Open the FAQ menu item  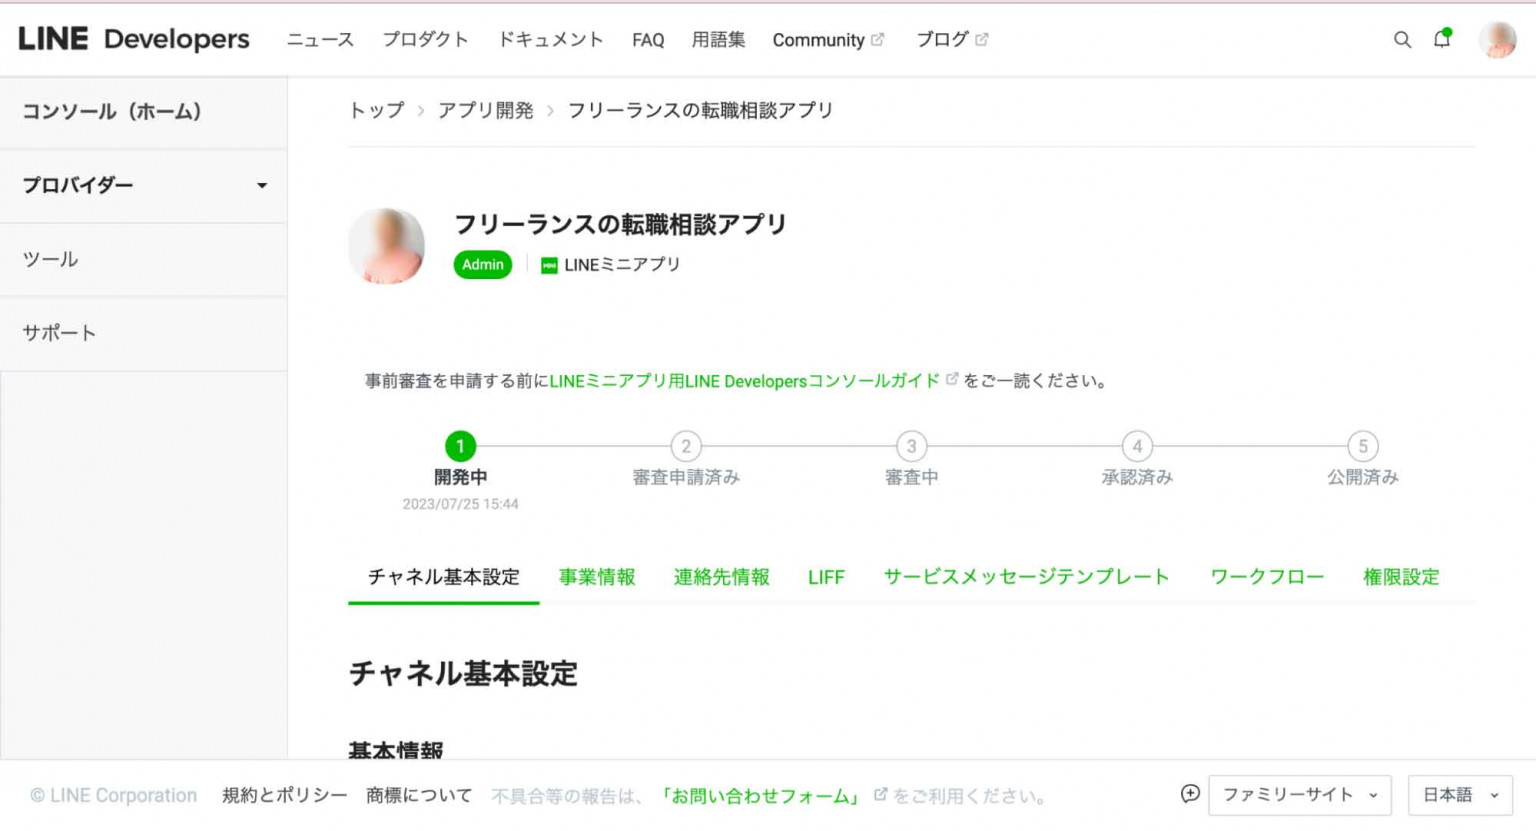click(648, 39)
